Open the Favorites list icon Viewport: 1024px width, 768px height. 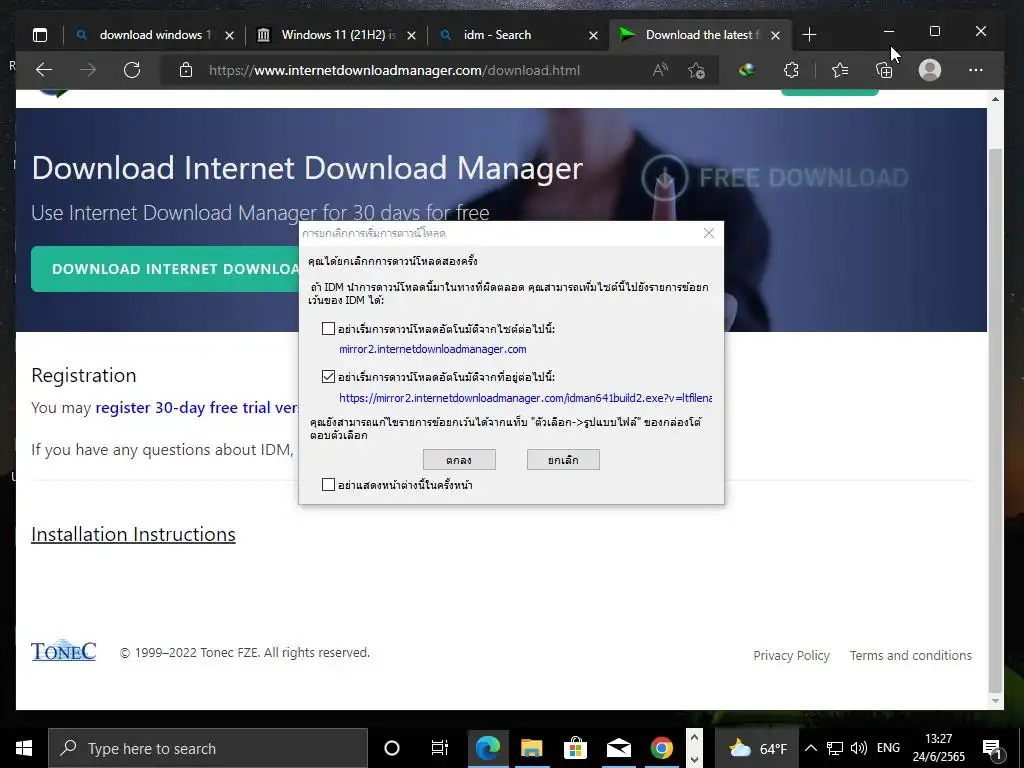click(840, 70)
